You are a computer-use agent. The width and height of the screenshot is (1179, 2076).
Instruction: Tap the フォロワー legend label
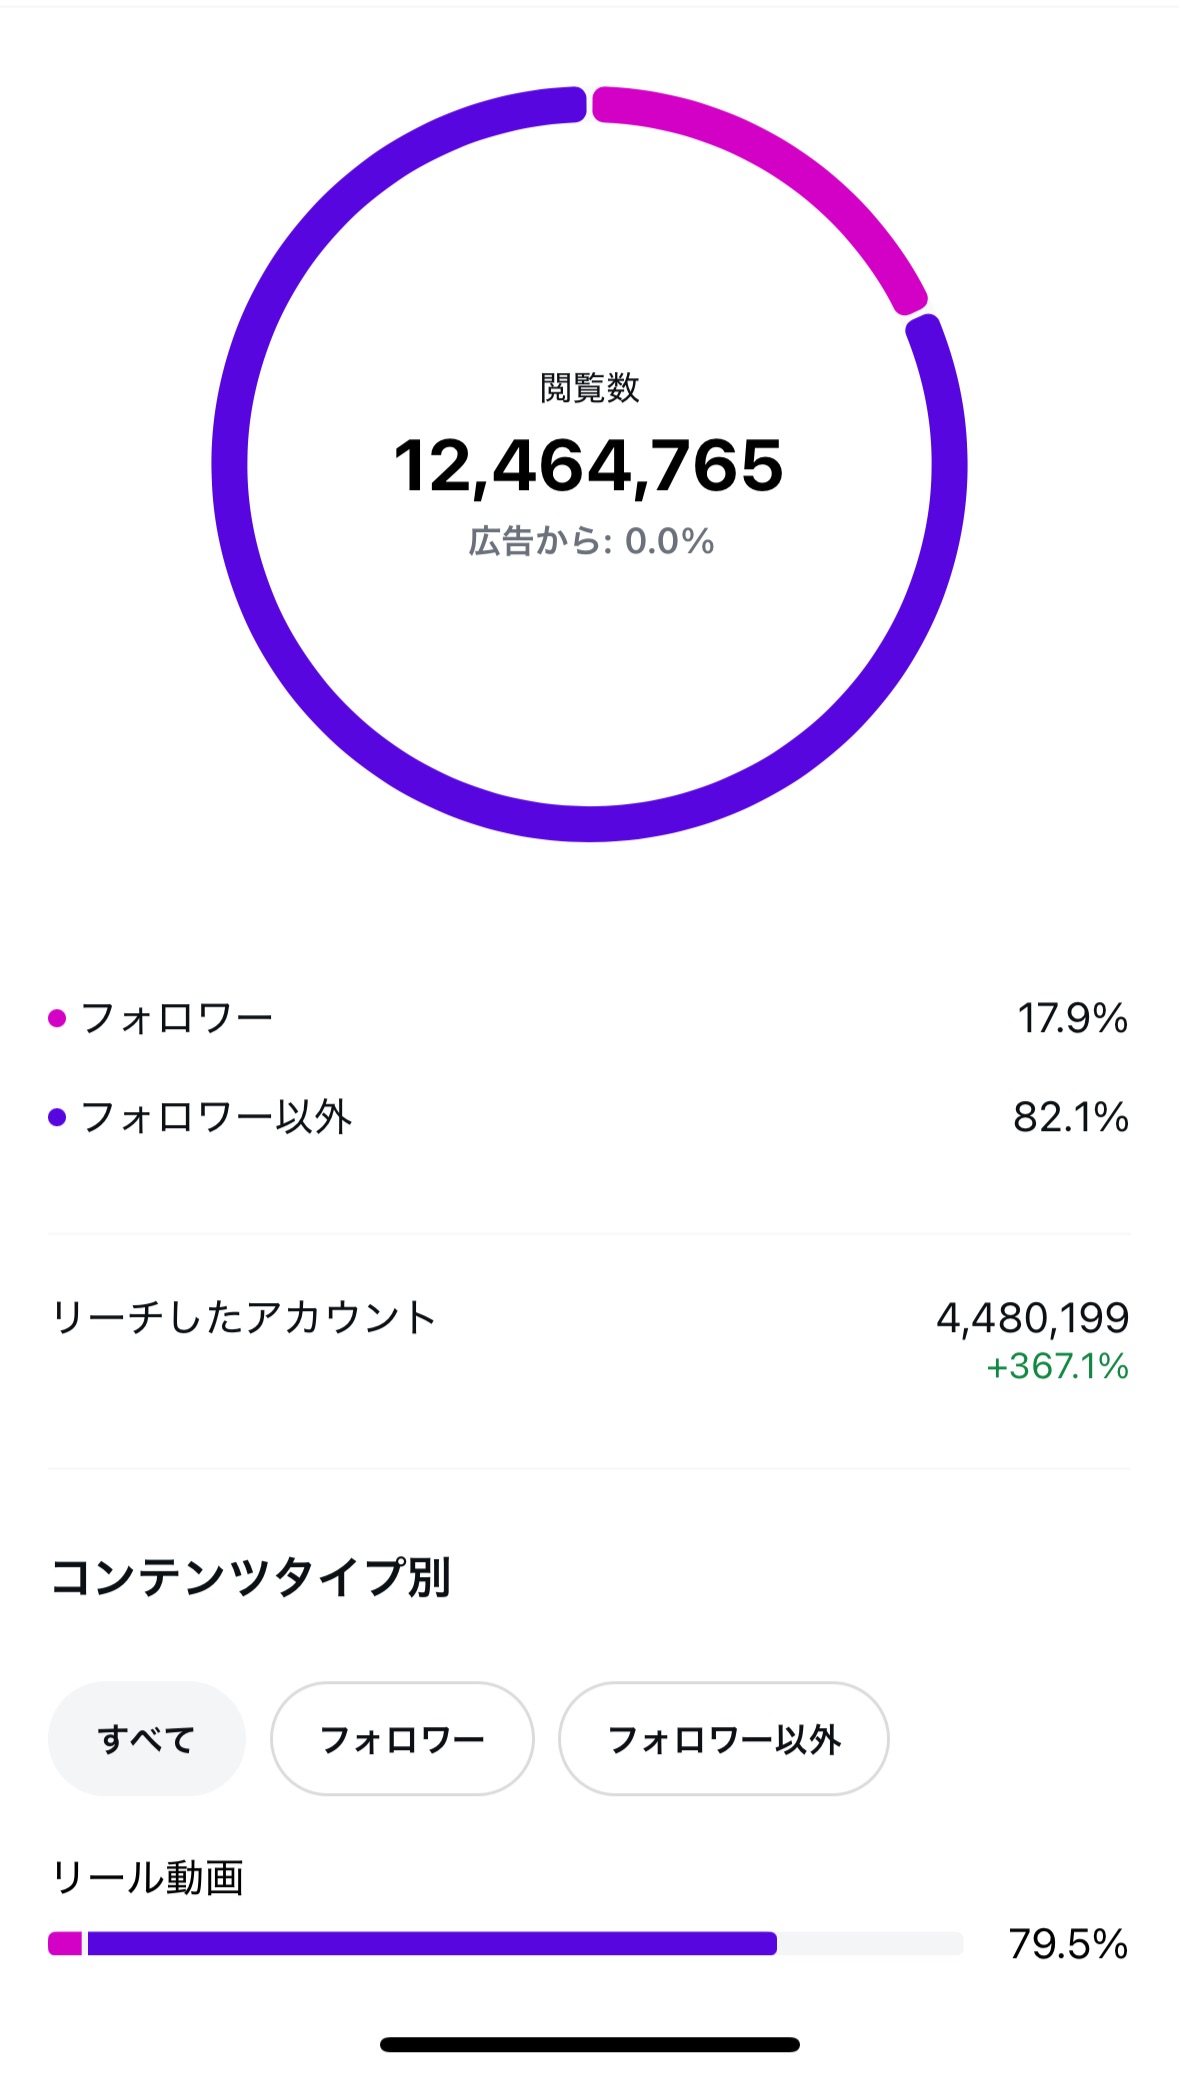pyautogui.click(x=177, y=1018)
